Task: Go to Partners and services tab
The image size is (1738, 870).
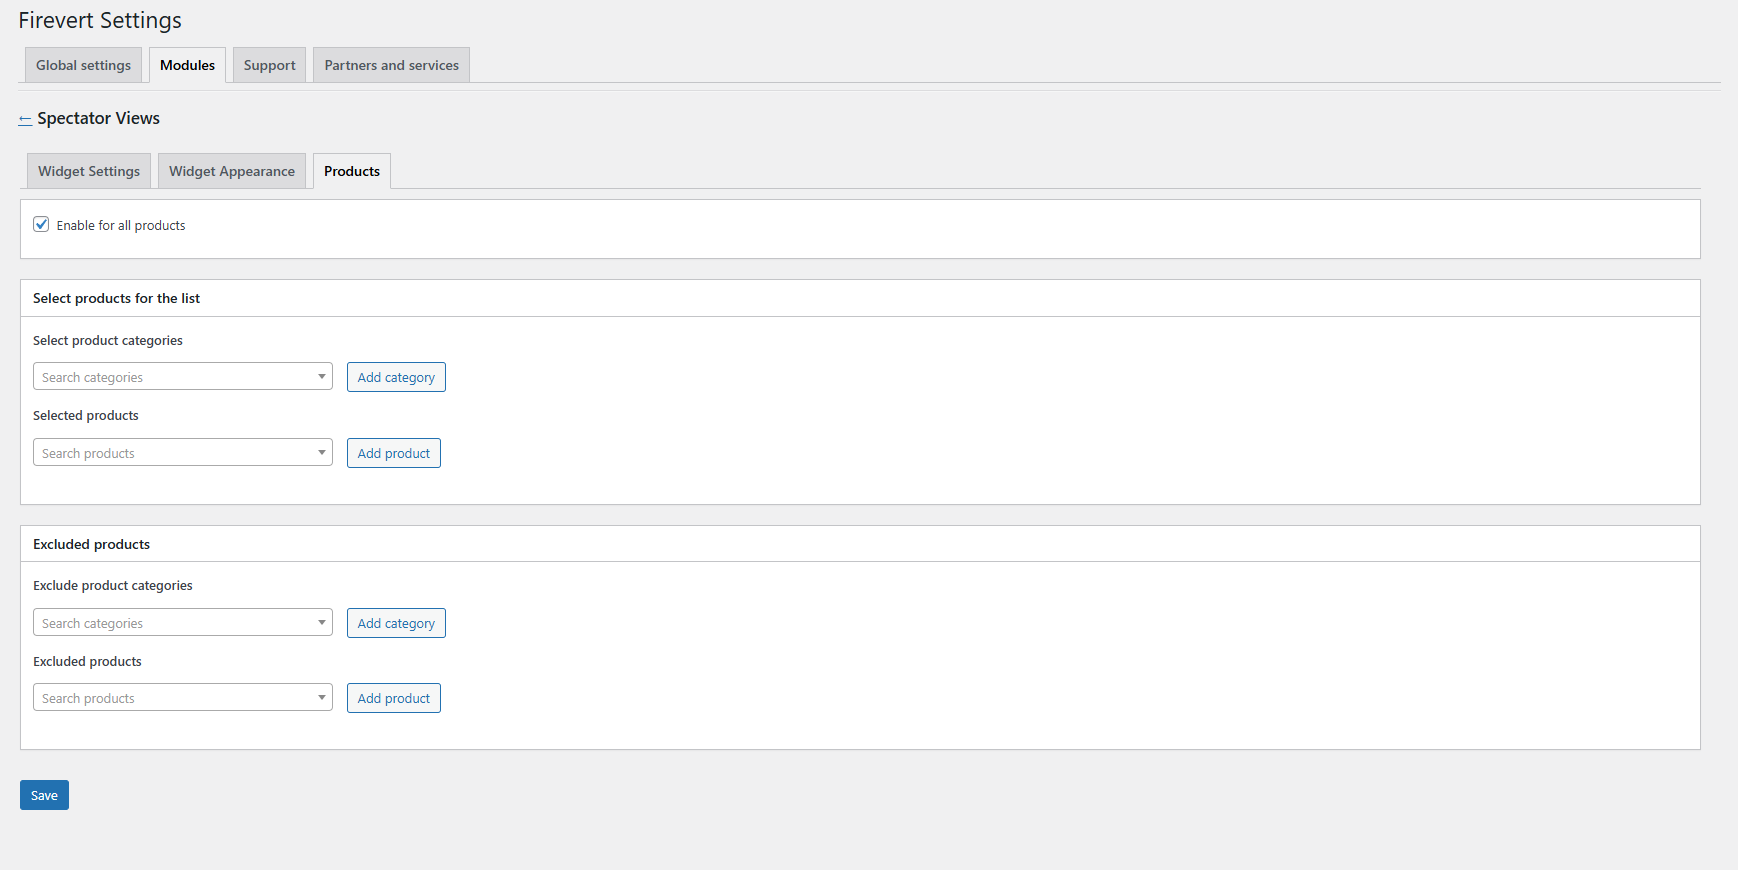Action: point(391,66)
